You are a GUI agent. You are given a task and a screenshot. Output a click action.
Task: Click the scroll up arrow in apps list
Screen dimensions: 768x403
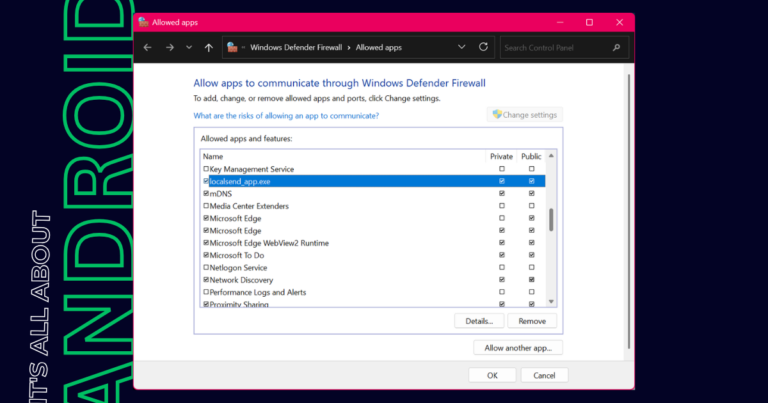tap(551, 156)
